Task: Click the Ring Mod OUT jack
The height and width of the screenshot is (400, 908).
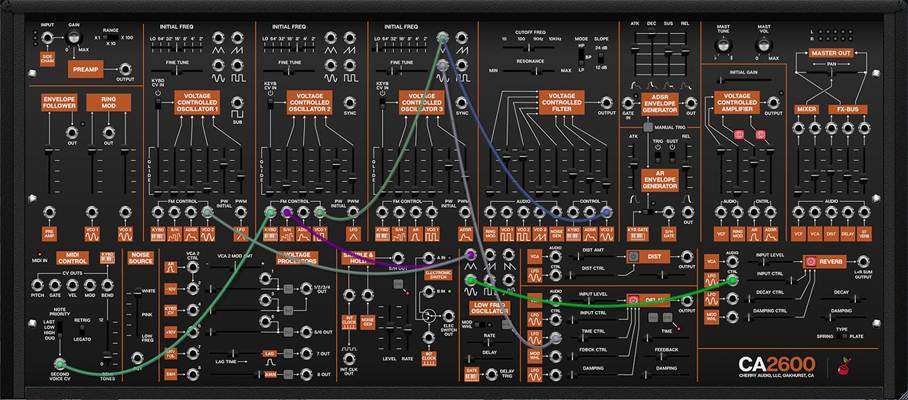Action: (108, 133)
